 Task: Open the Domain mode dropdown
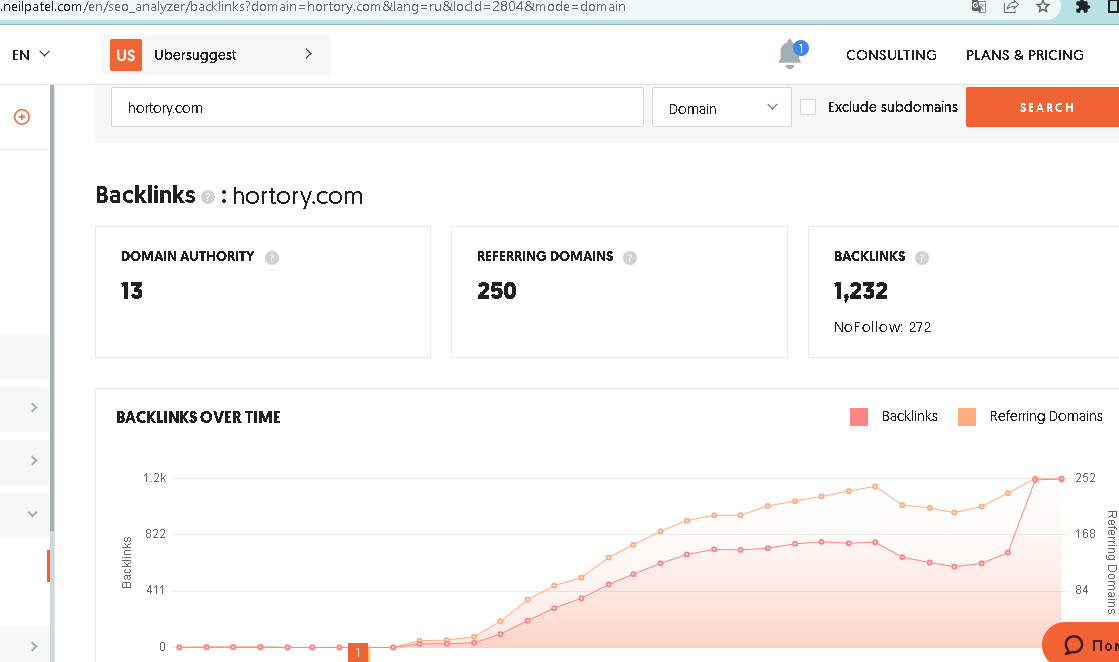(x=721, y=108)
